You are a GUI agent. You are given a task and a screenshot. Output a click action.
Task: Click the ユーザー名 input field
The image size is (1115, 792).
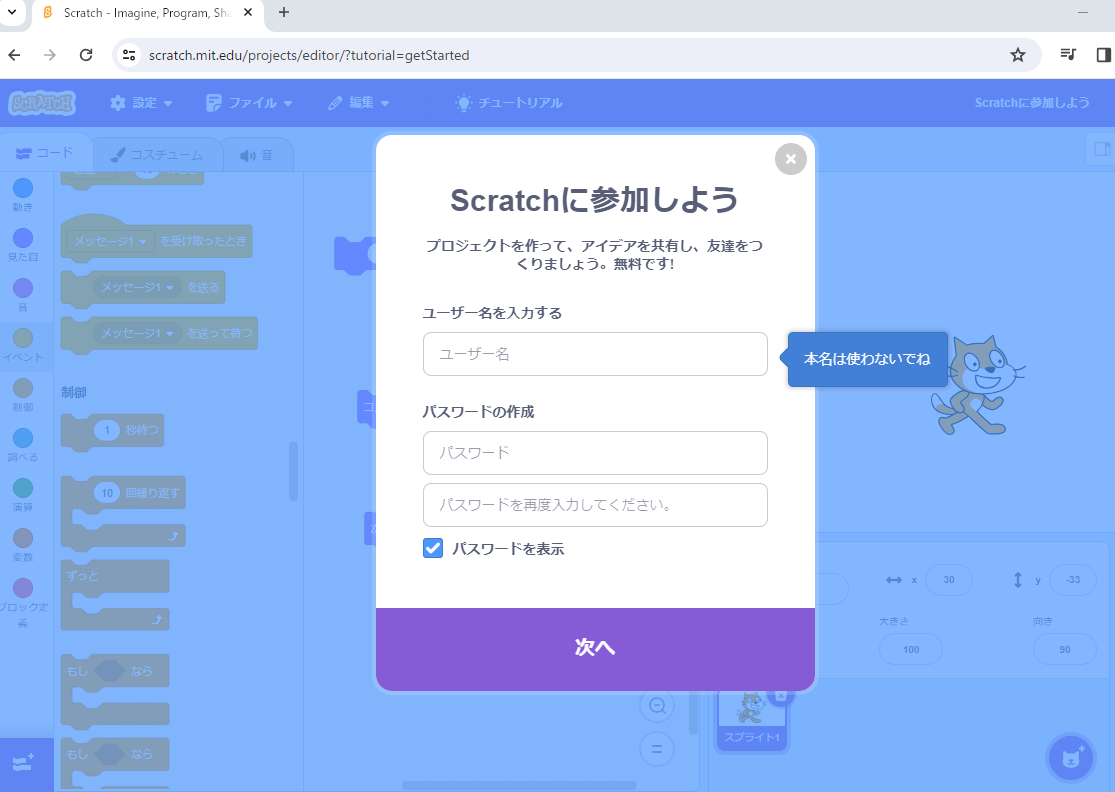[594, 354]
